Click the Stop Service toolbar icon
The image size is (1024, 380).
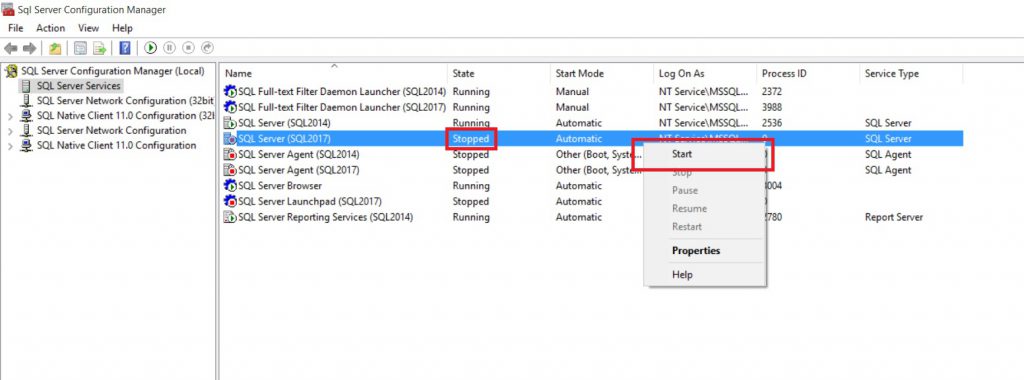point(188,48)
